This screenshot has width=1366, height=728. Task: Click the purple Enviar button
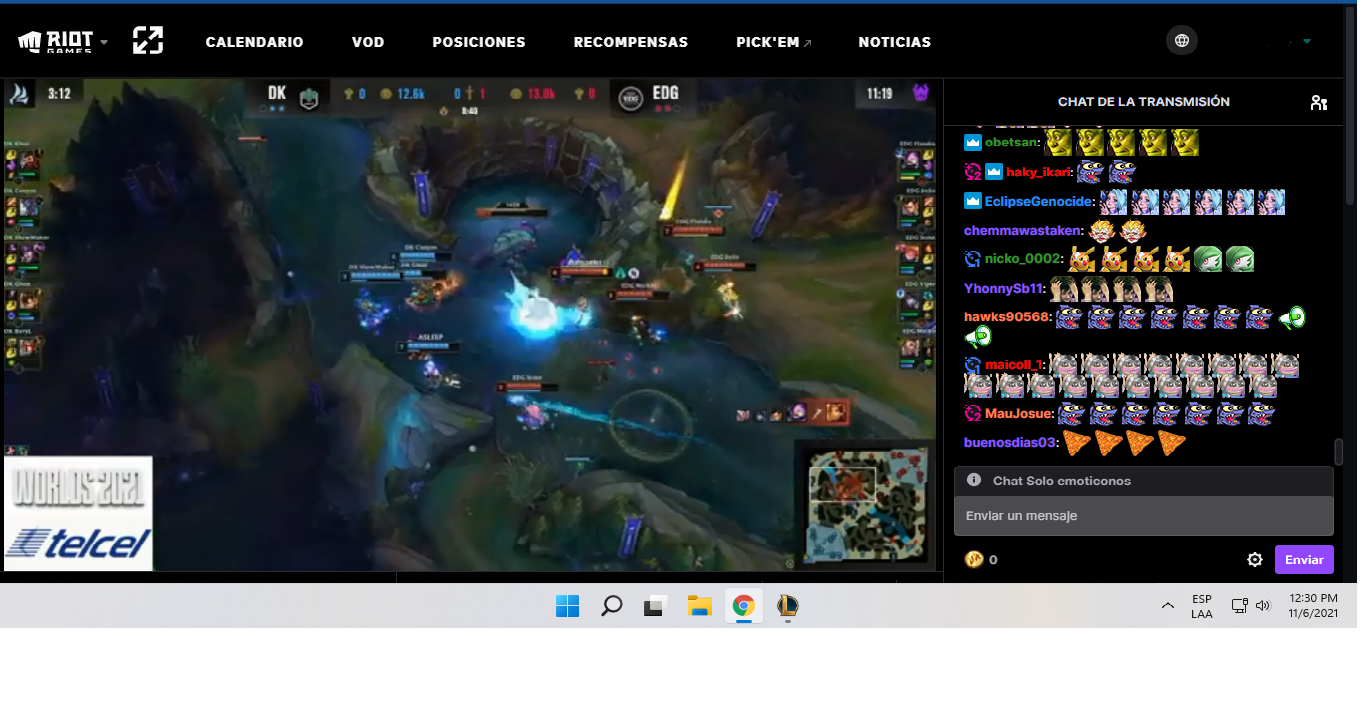click(1304, 560)
